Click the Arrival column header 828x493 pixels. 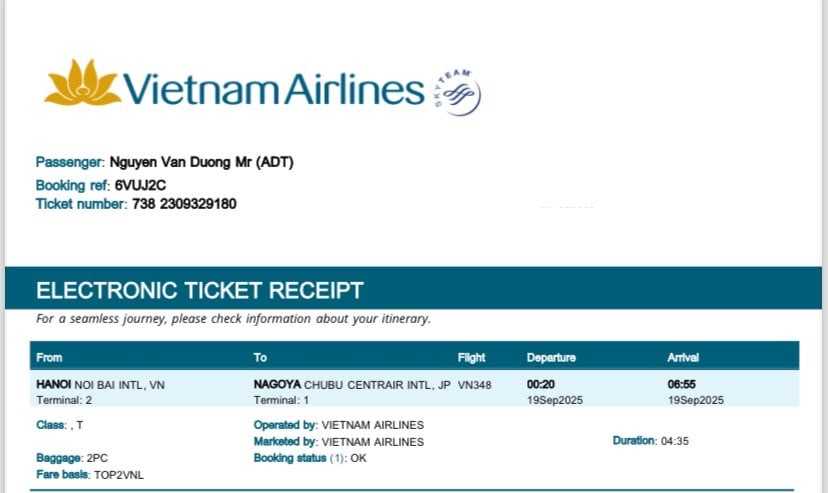[x=683, y=357]
